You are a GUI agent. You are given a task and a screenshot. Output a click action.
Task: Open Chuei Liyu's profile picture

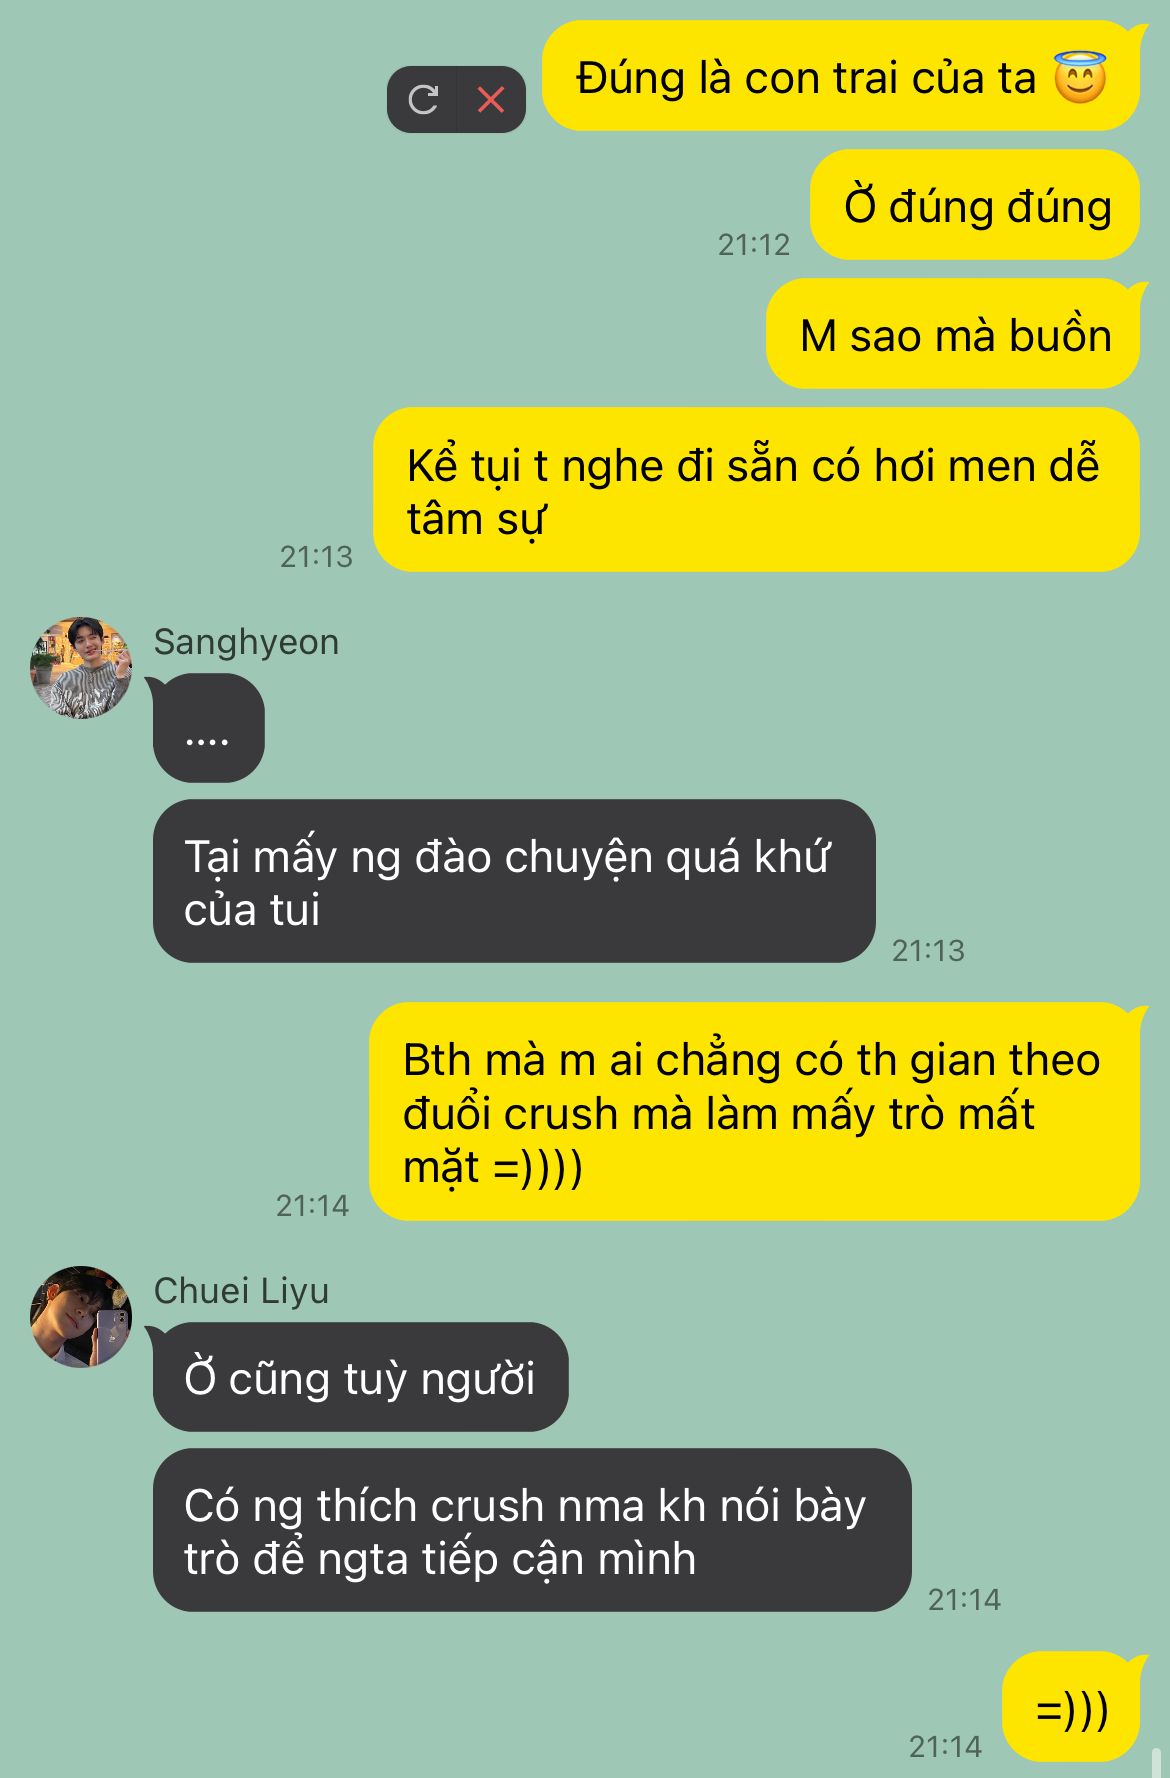(x=81, y=1316)
